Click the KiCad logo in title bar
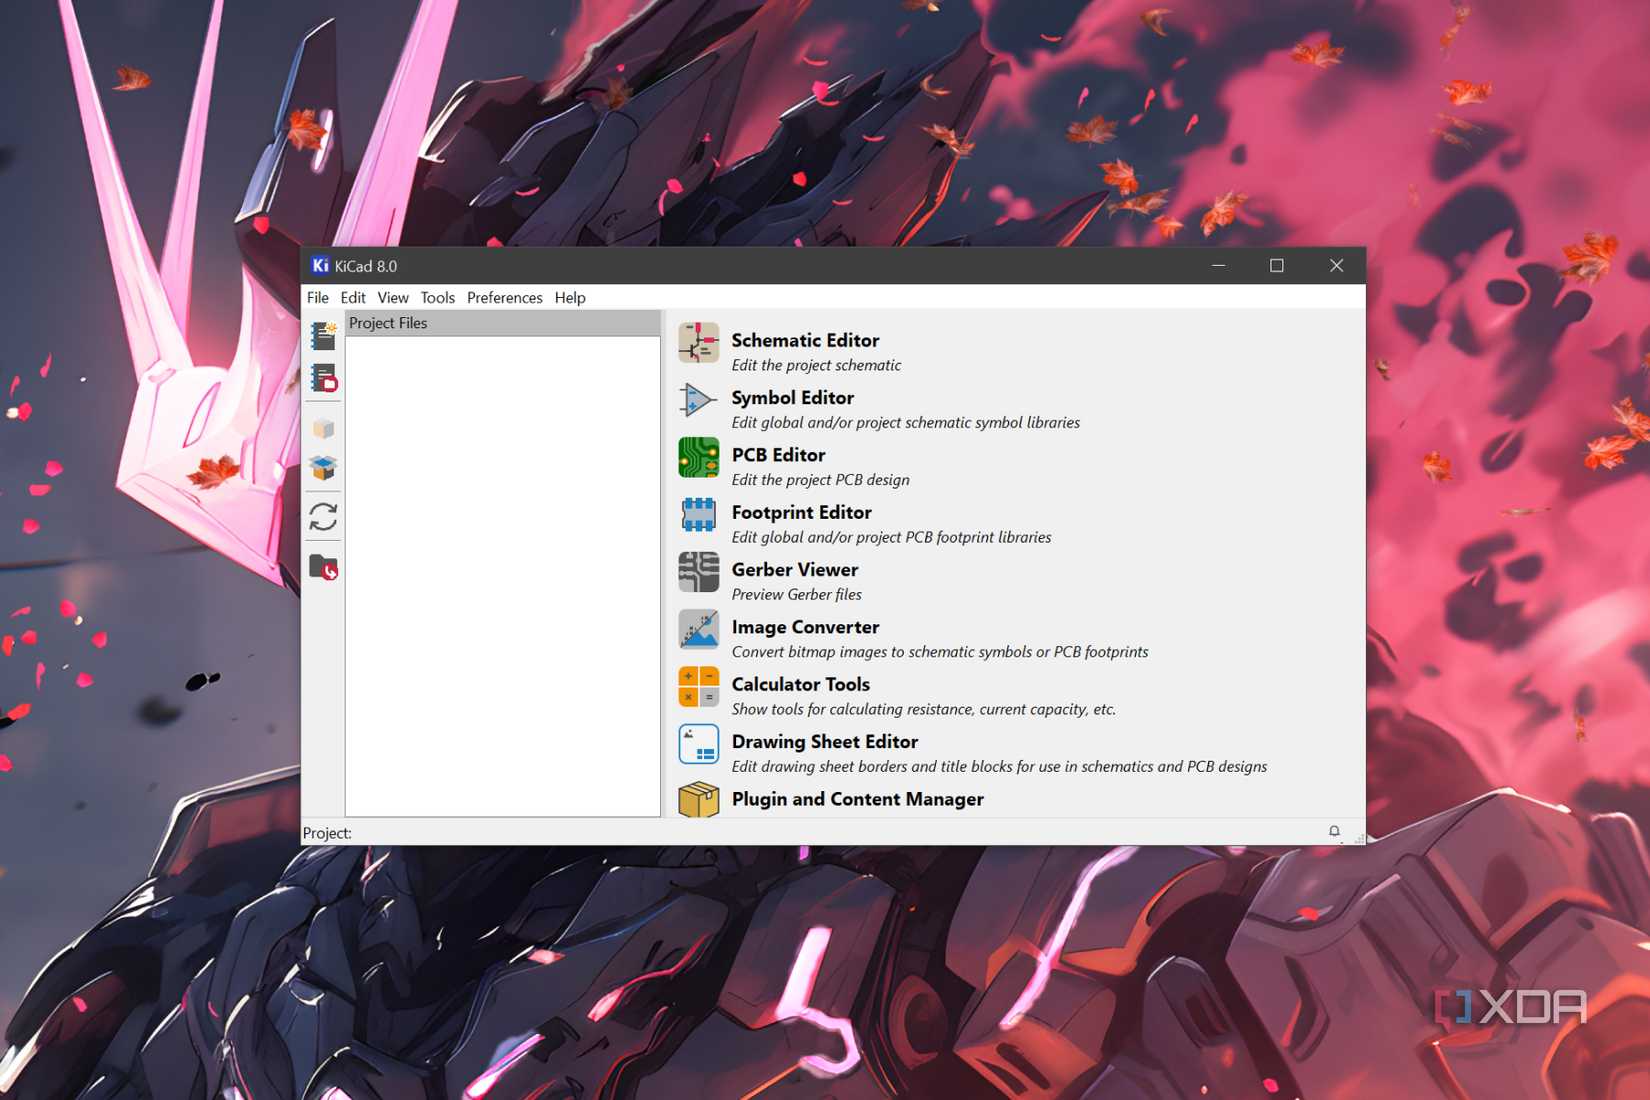 (320, 265)
